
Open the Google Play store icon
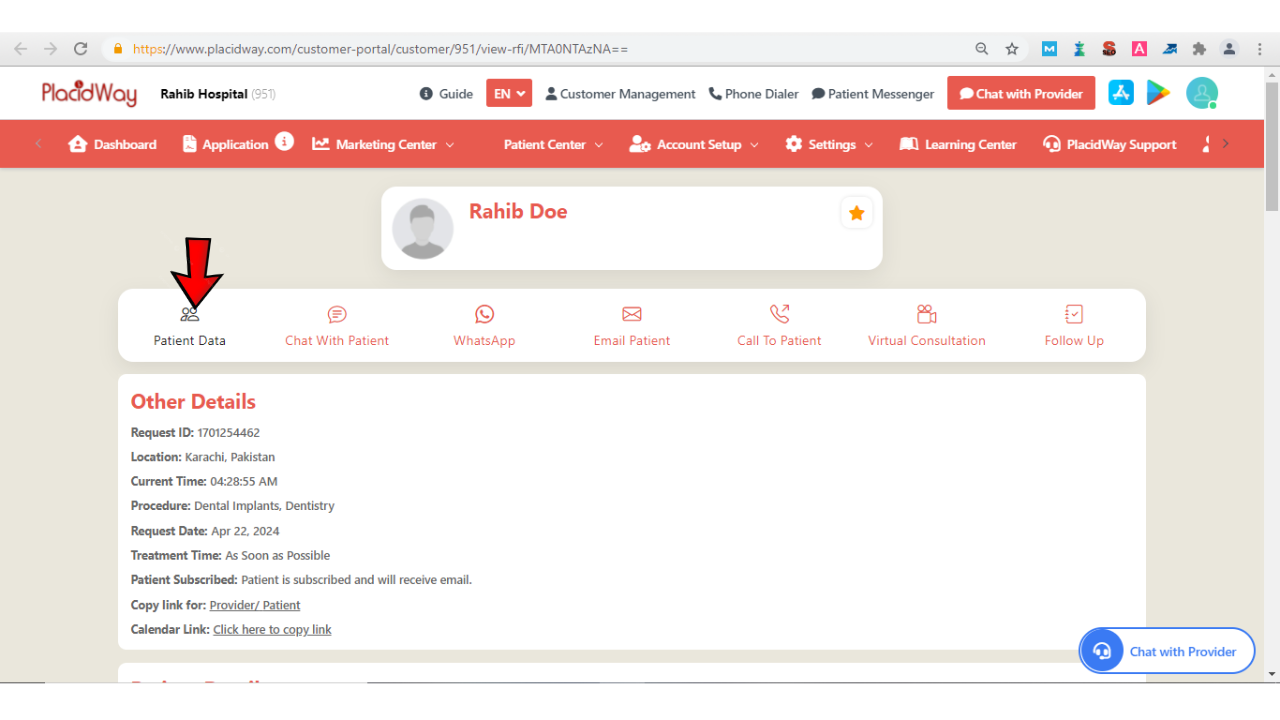pos(1158,93)
